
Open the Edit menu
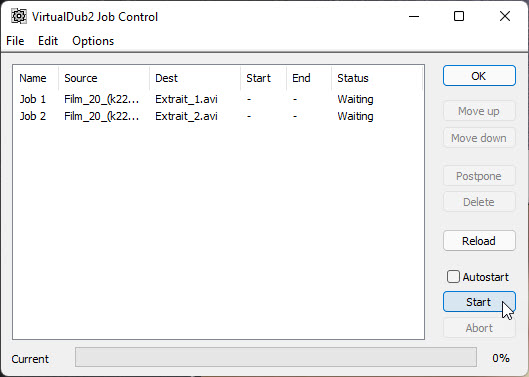point(48,41)
